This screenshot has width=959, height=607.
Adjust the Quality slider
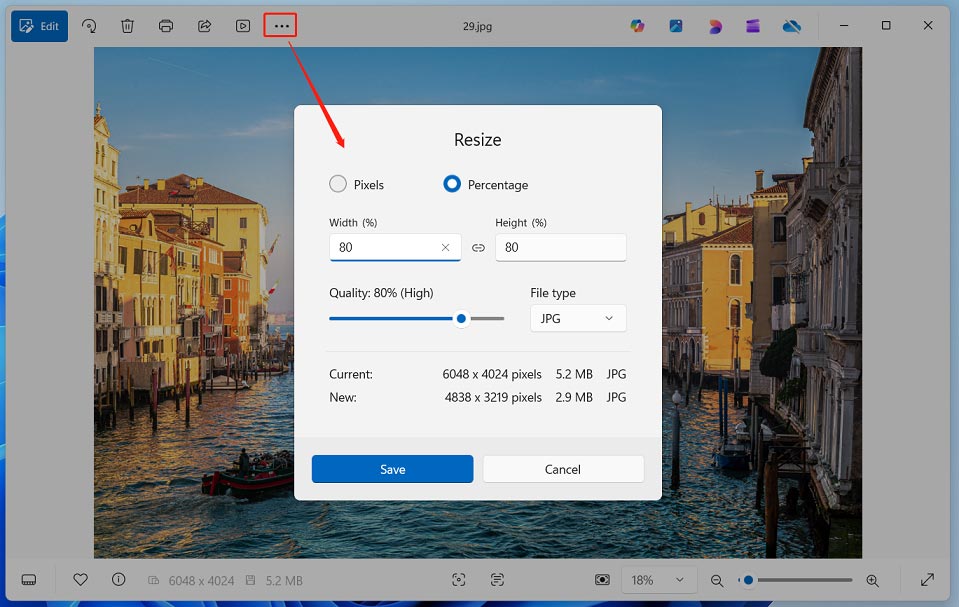click(x=460, y=318)
